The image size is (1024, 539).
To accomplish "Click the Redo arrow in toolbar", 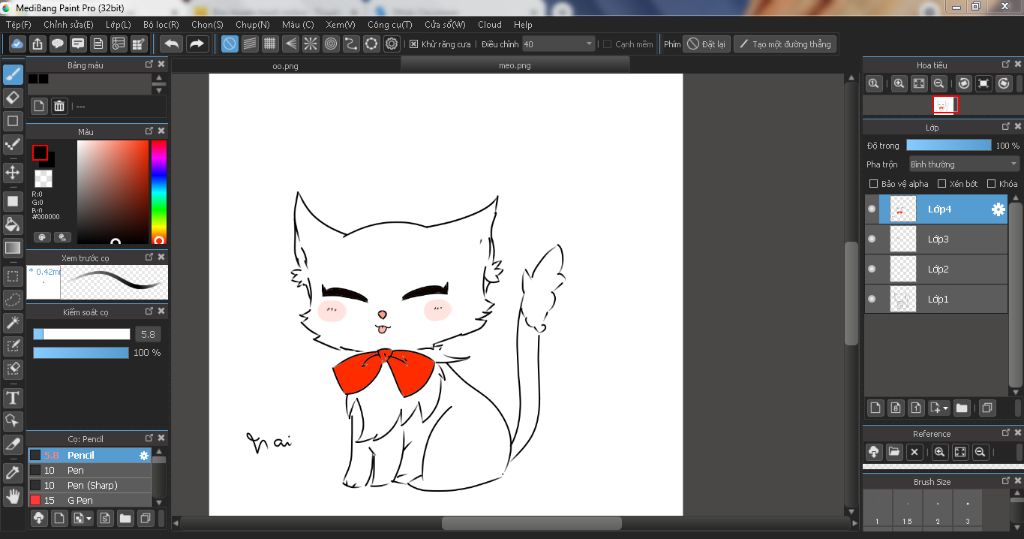I will point(197,44).
